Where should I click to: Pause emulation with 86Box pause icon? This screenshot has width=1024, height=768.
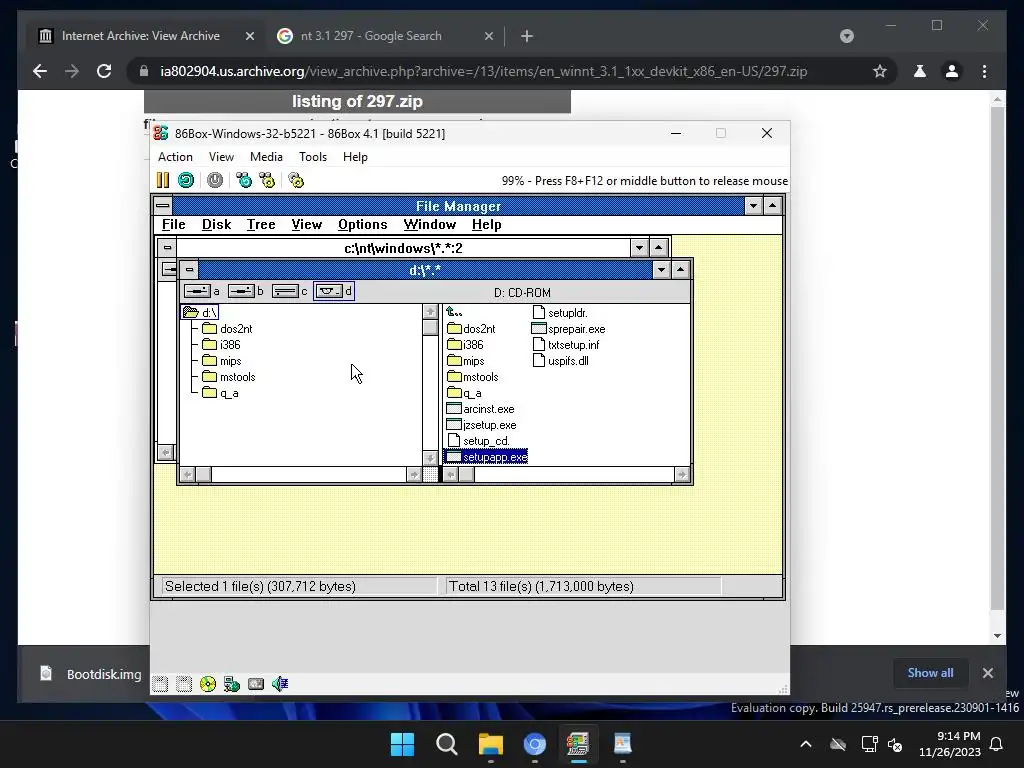click(x=163, y=180)
